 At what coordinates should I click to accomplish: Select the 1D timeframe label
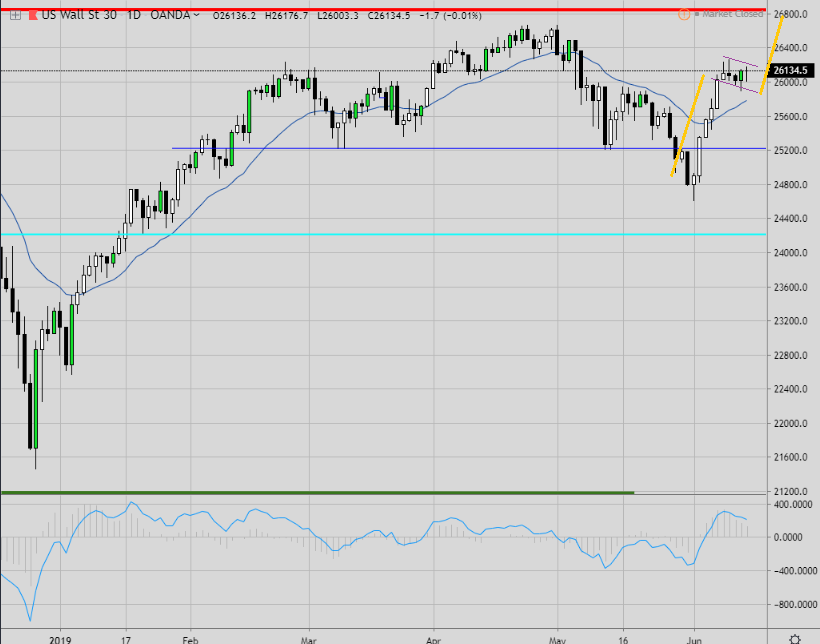pos(134,15)
